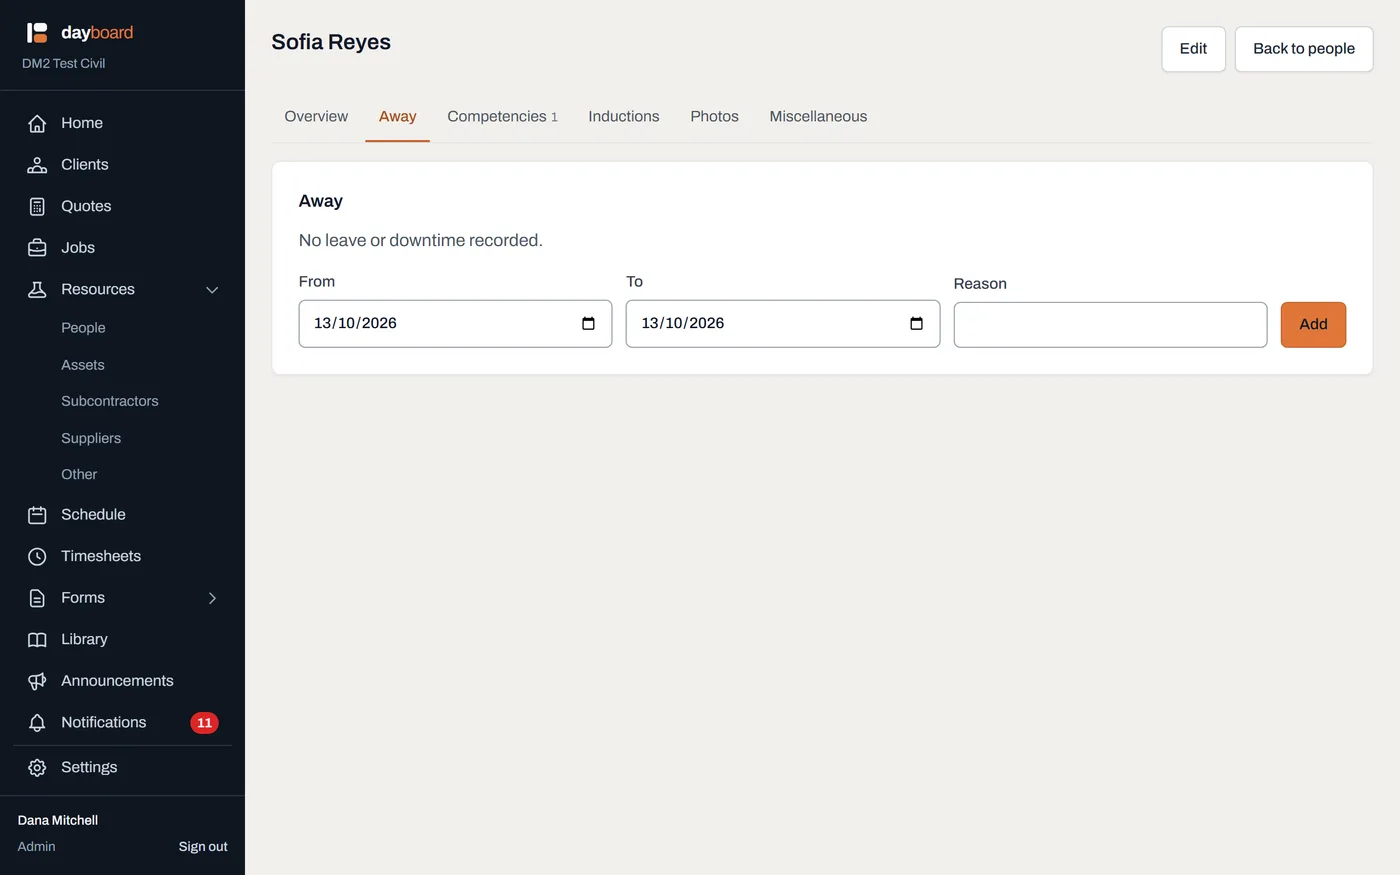Screen dimensions: 1400x875
Task: Click the Timesheets clock icon
Action: pos(37,556)
